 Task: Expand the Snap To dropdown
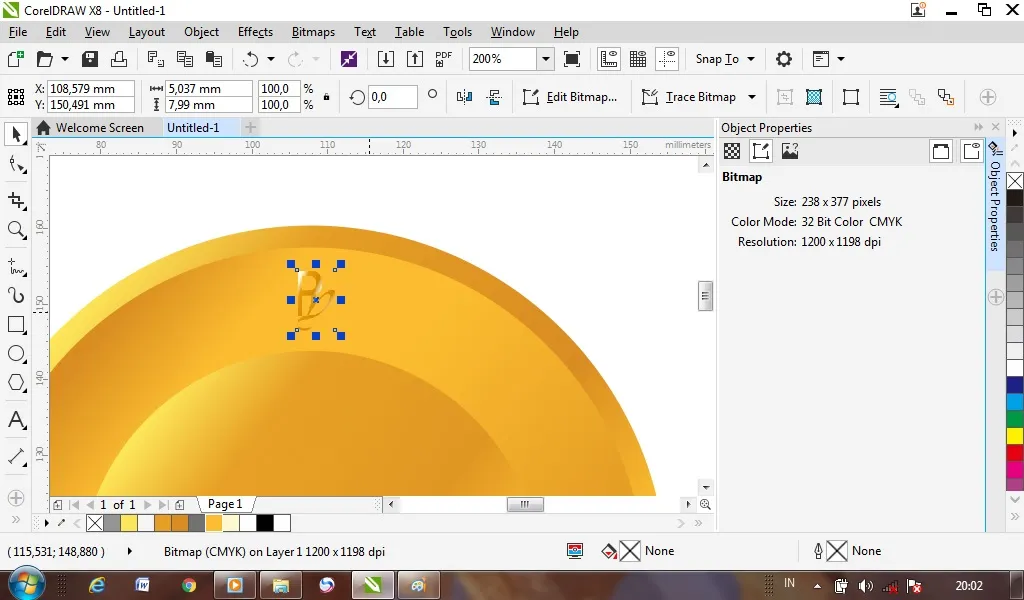coord(751,59)
